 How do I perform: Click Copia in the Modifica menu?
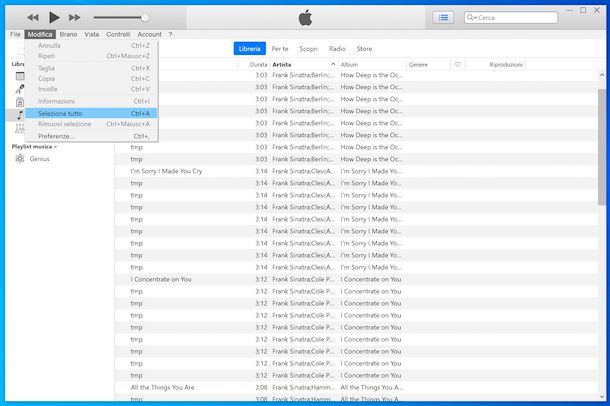click(x=91, y=79)
